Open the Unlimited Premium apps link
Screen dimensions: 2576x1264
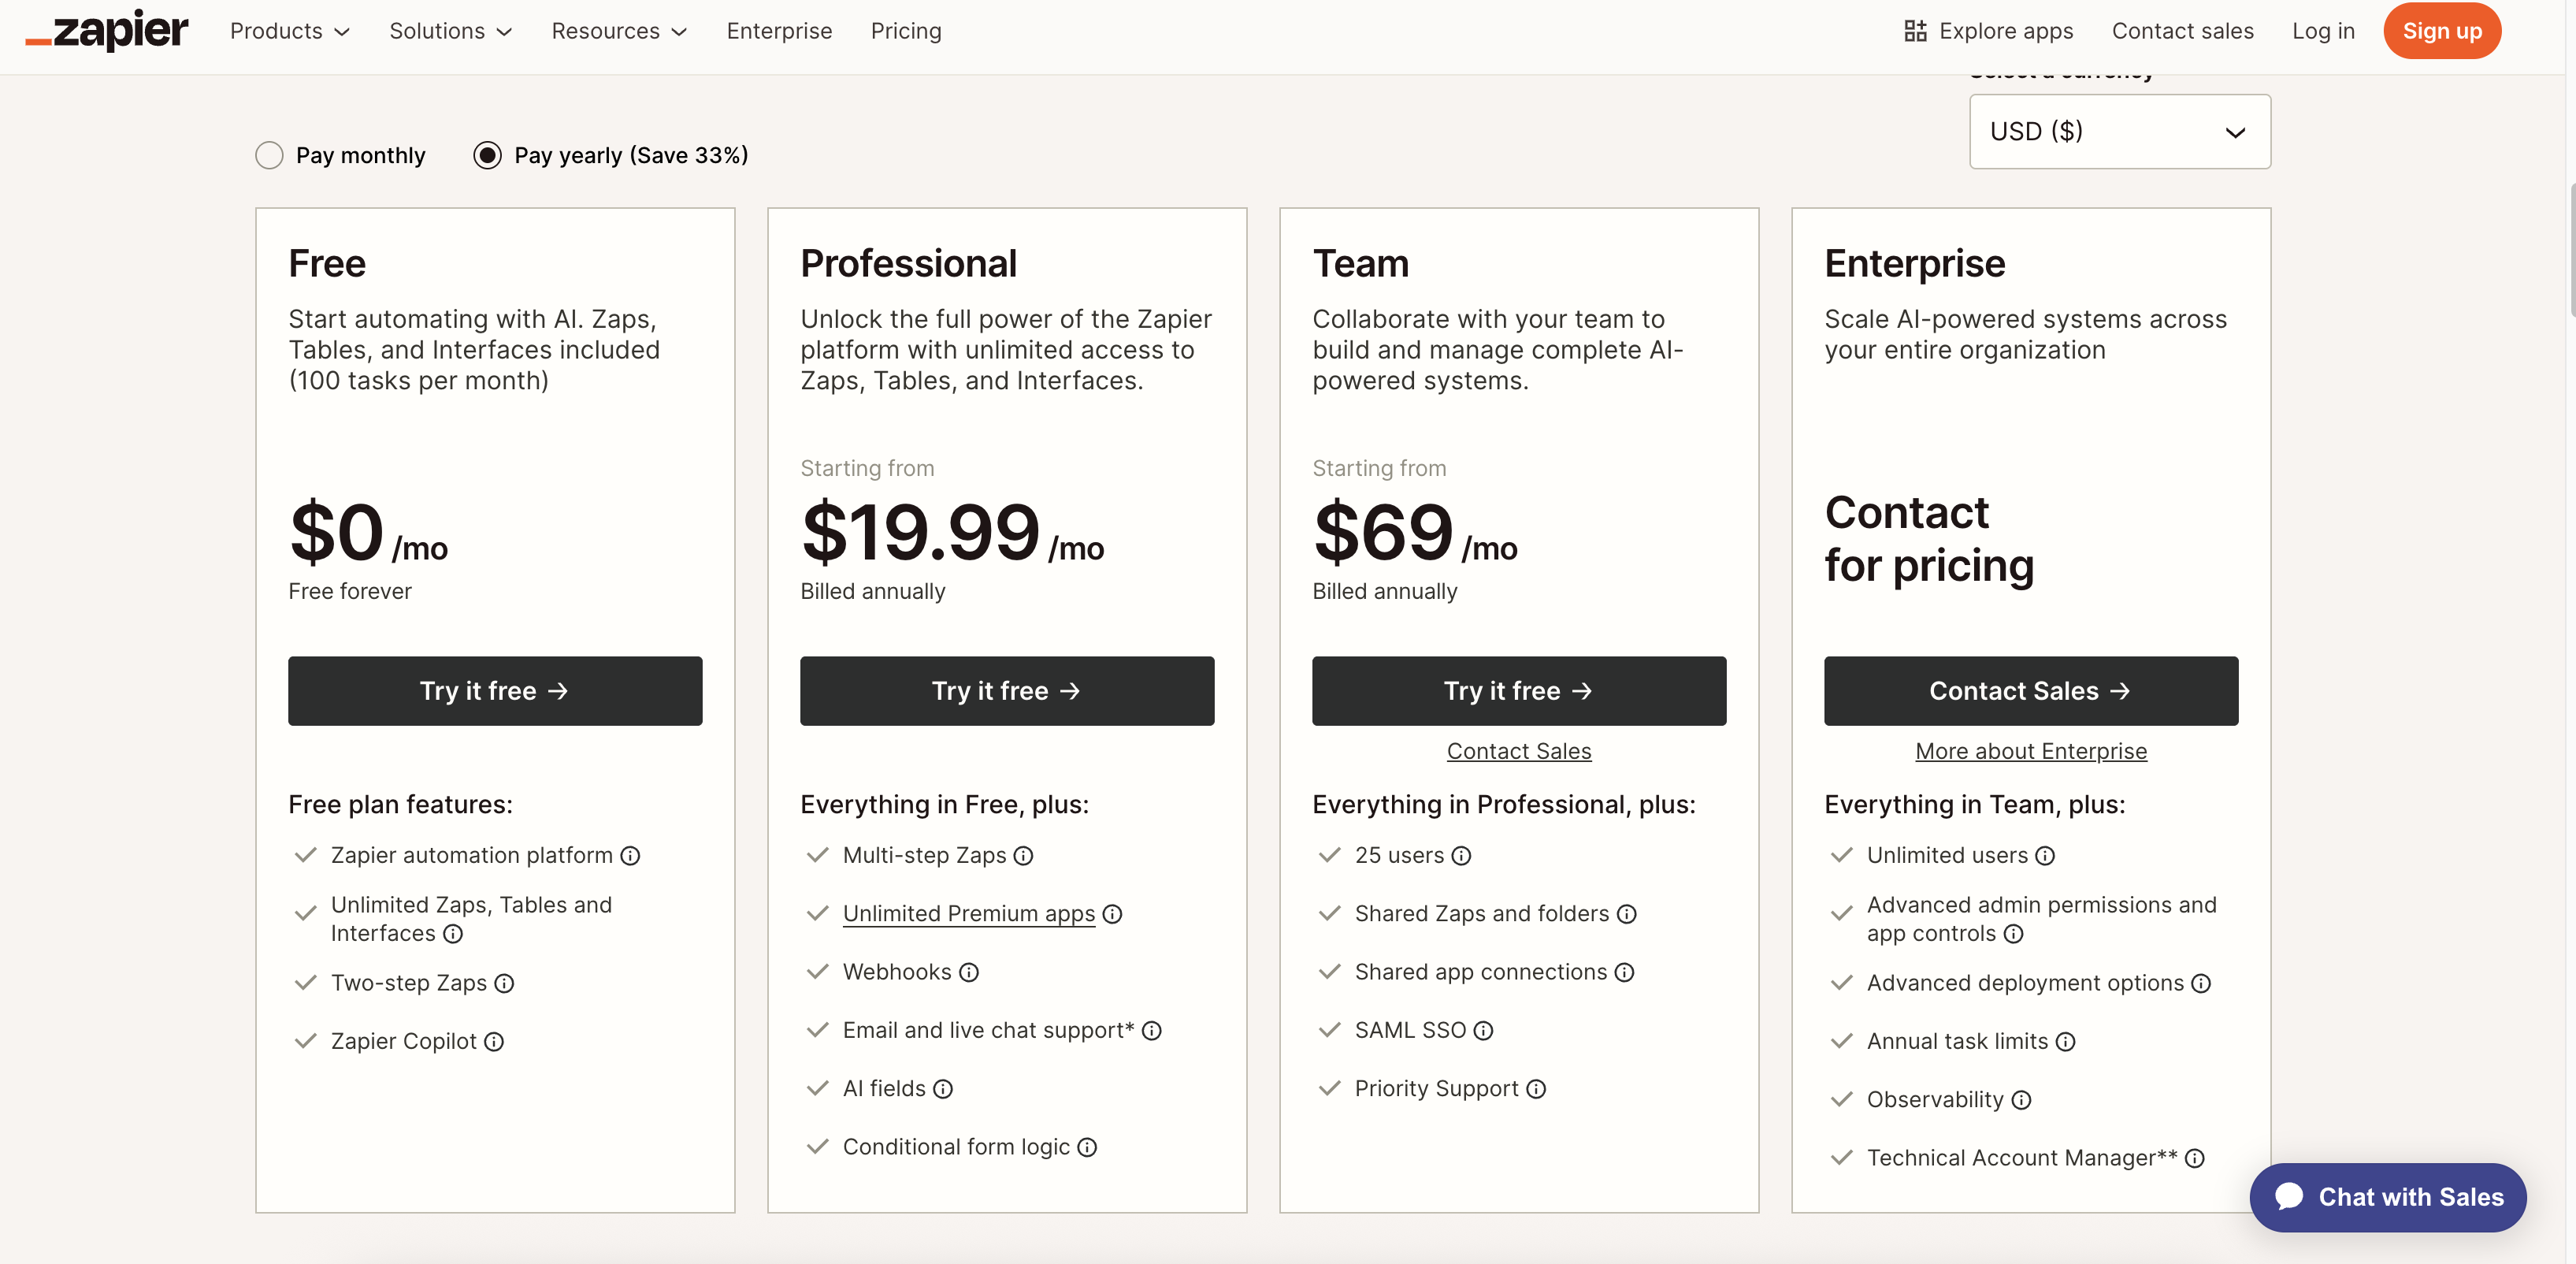tap(969, 914)
